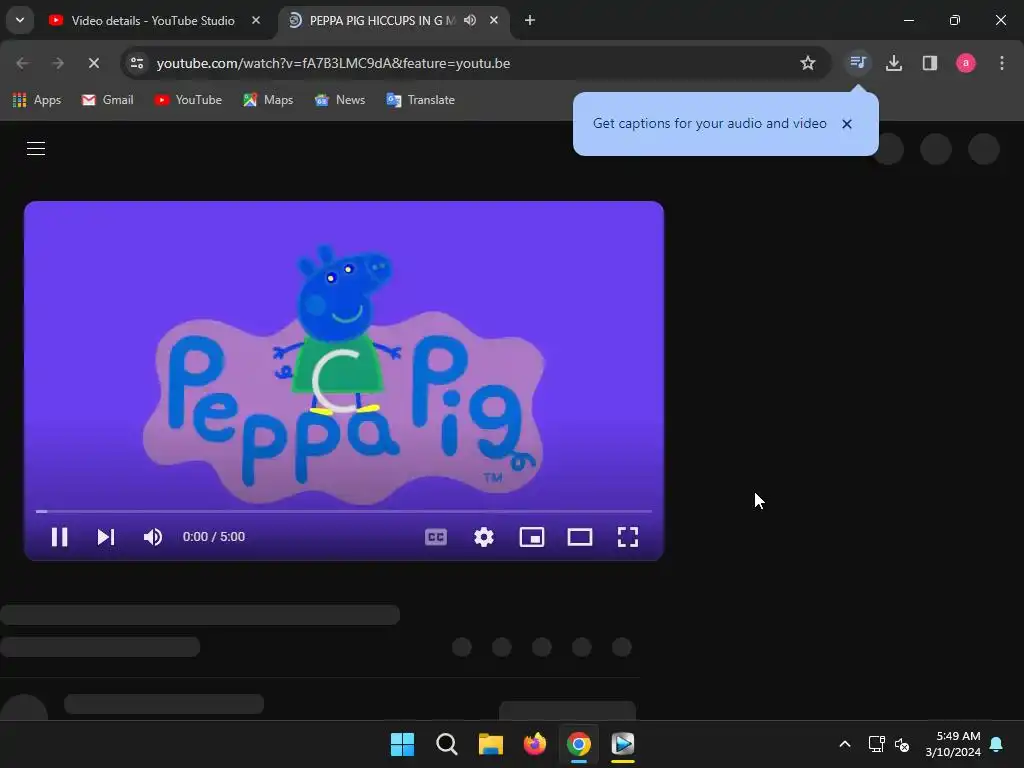
Task: Open the Chrome profile avatar
Action: coord(966,63)
